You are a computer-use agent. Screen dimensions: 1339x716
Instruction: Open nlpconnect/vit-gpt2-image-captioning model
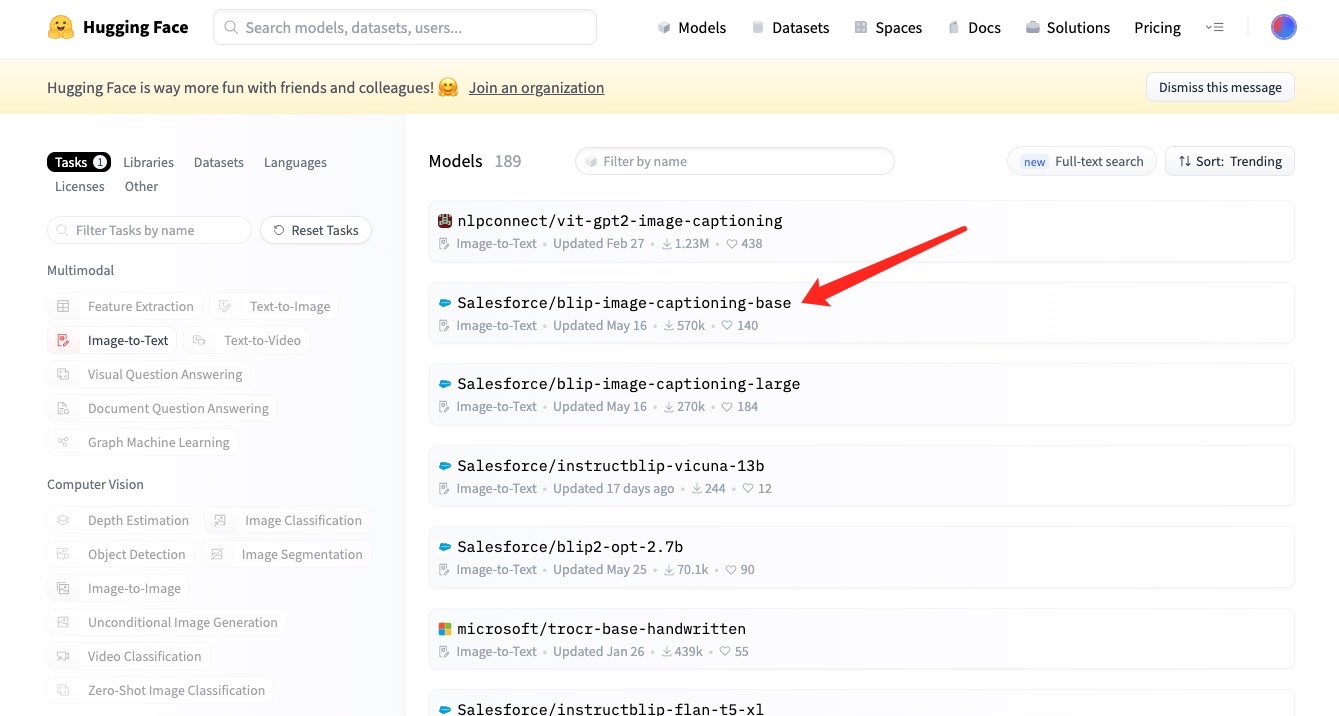(861, 231)
